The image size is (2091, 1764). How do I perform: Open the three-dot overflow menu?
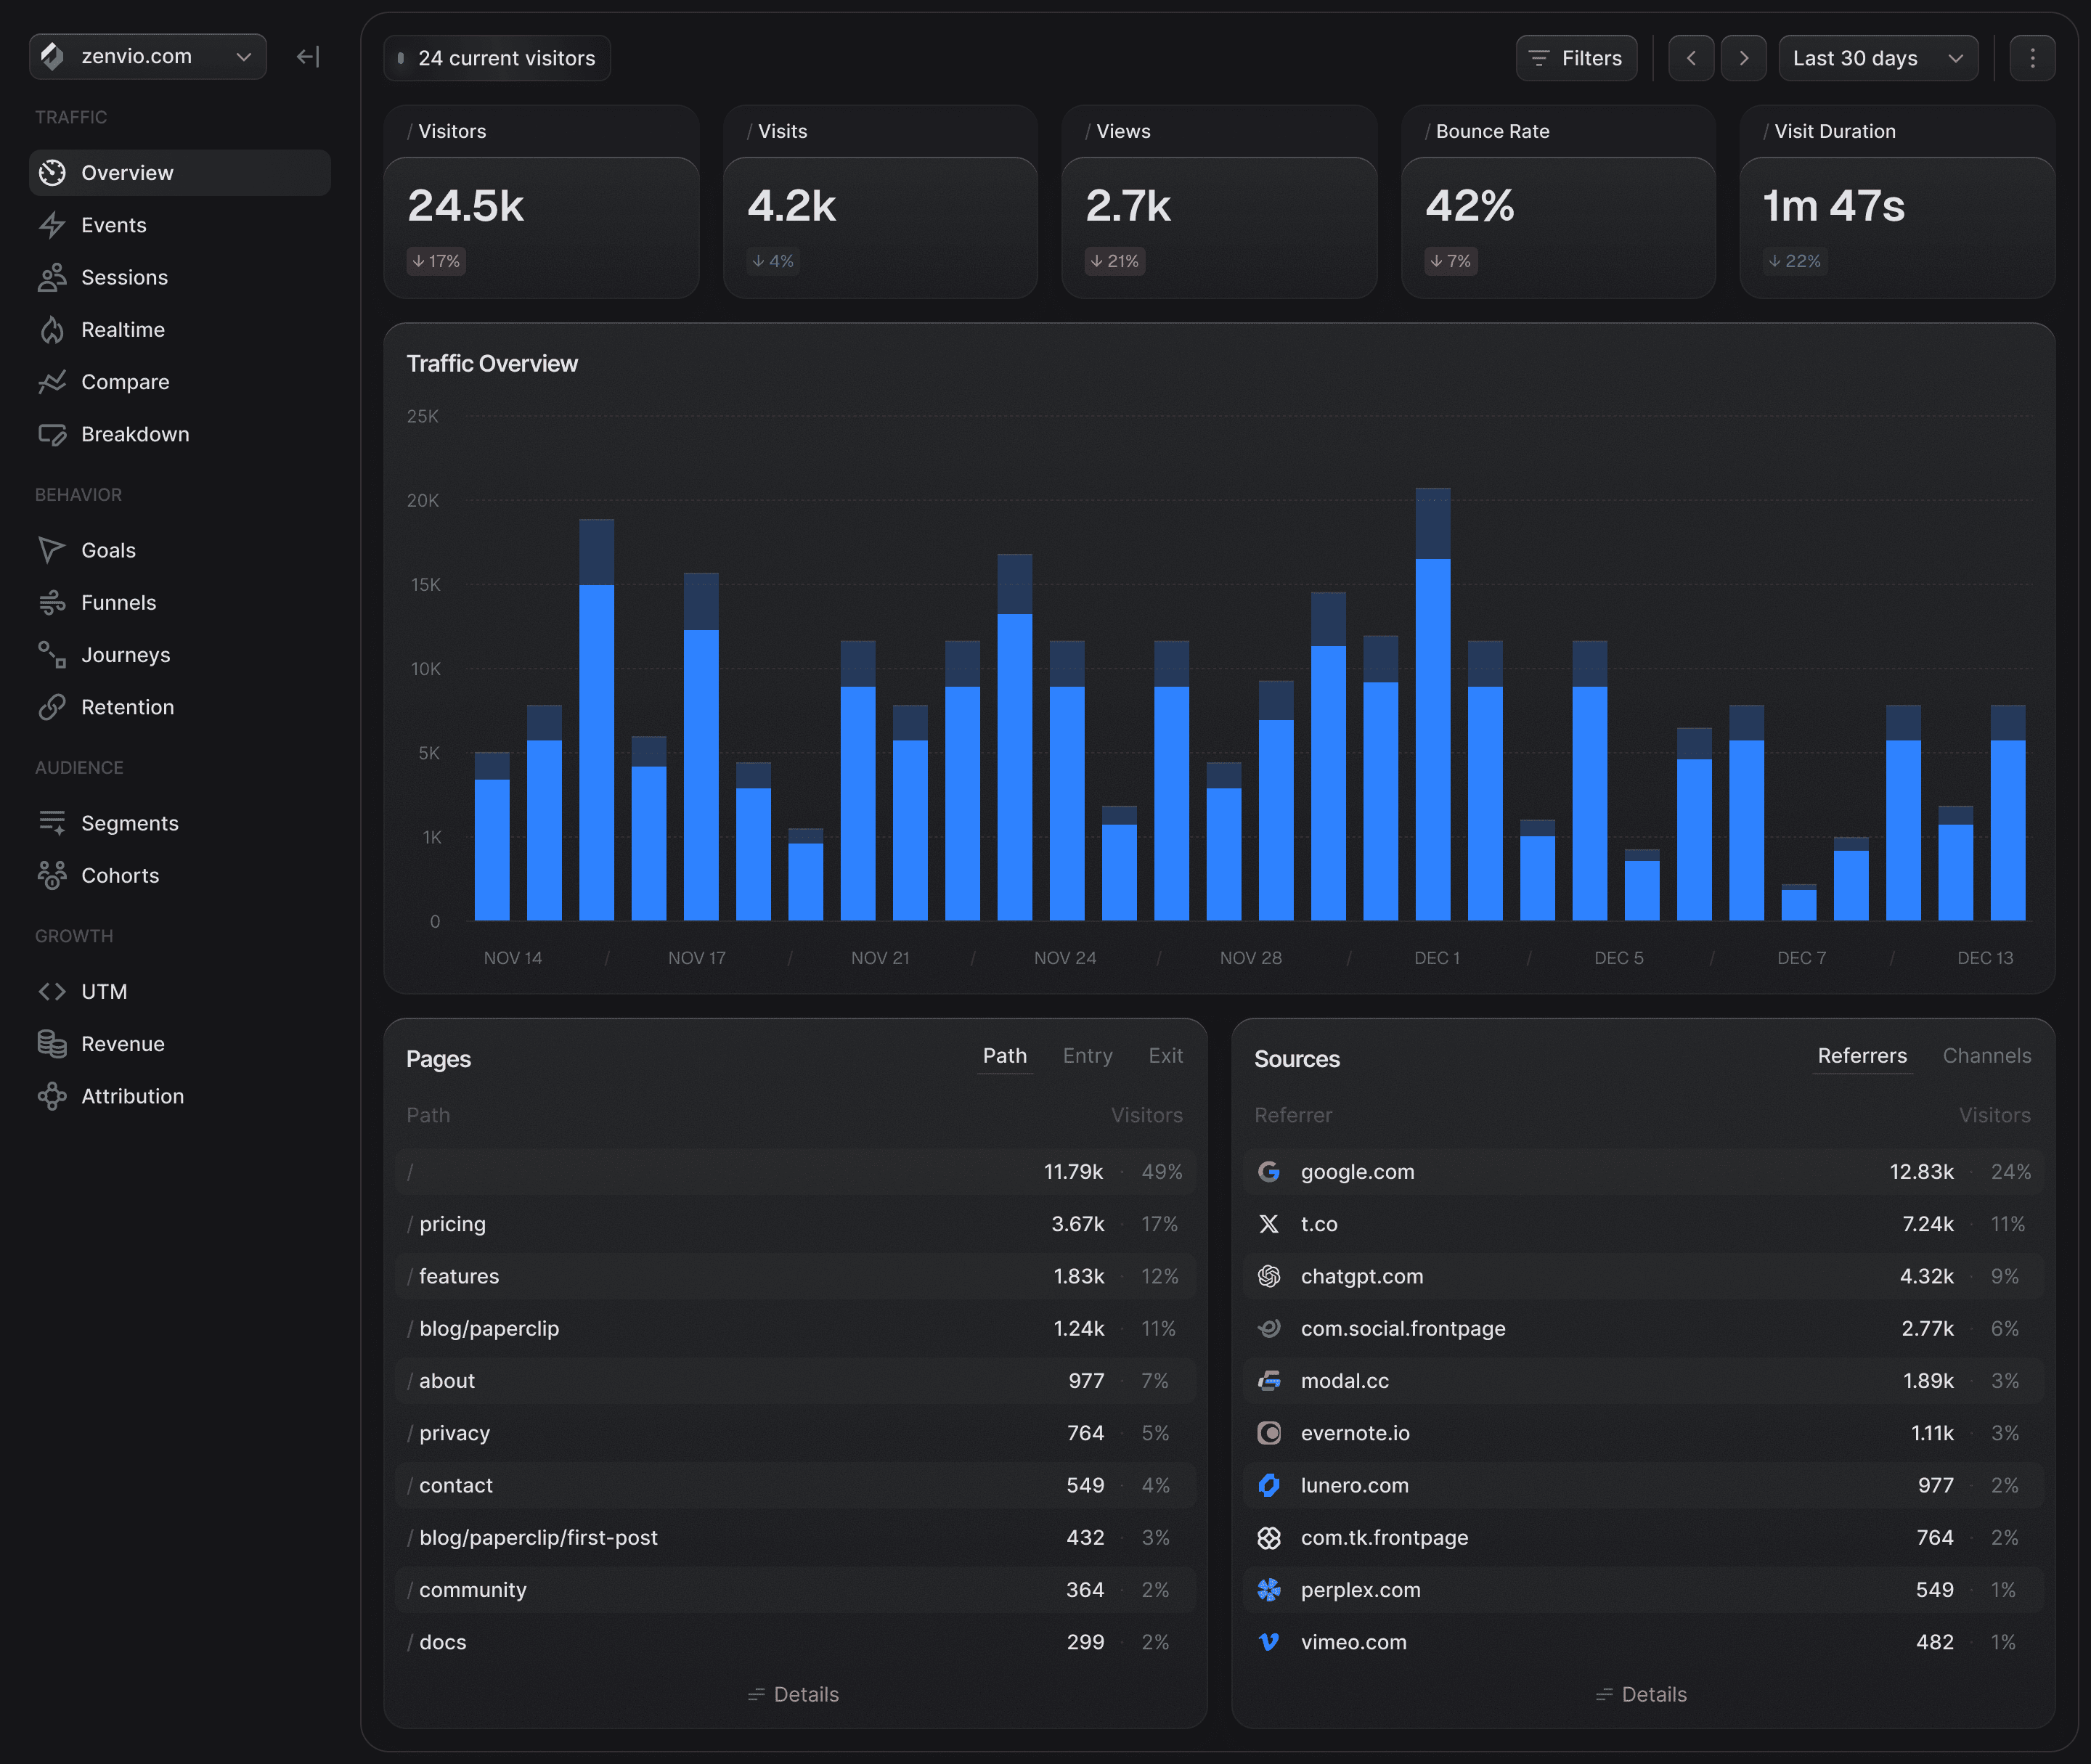click(x=2032, y=57)
